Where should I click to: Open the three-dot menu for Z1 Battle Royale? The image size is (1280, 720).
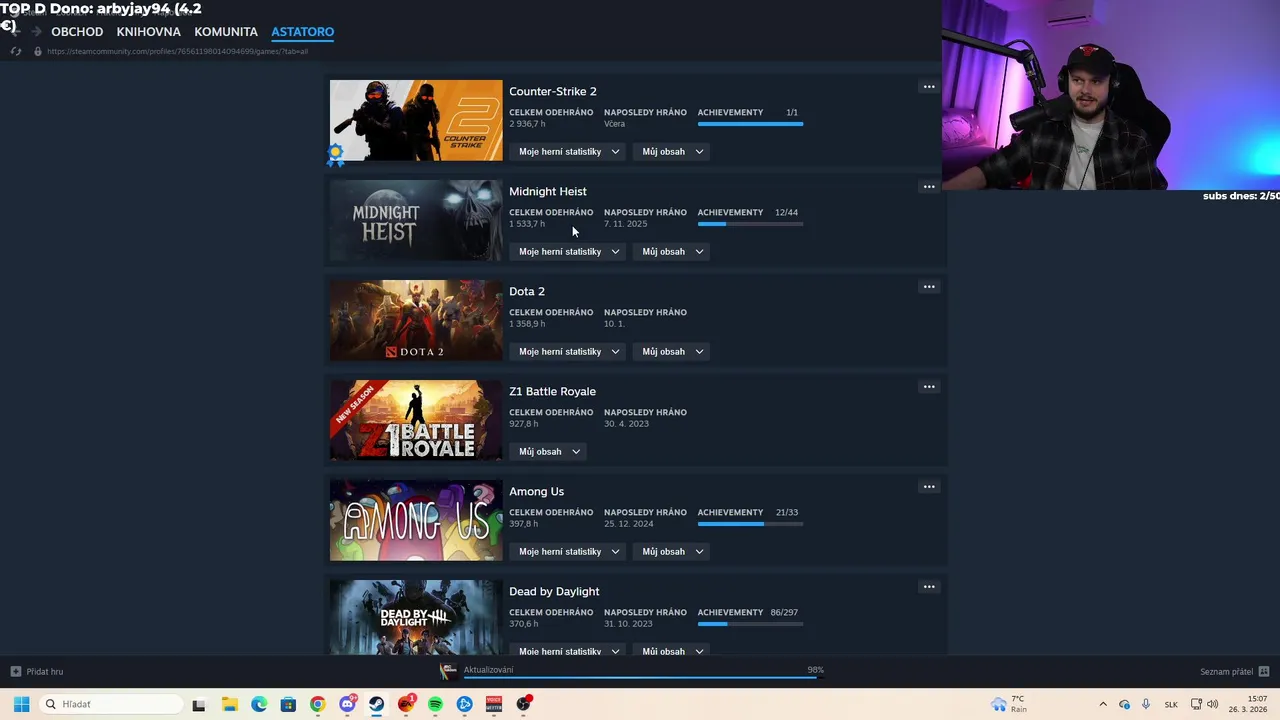[x=929, y=387]
